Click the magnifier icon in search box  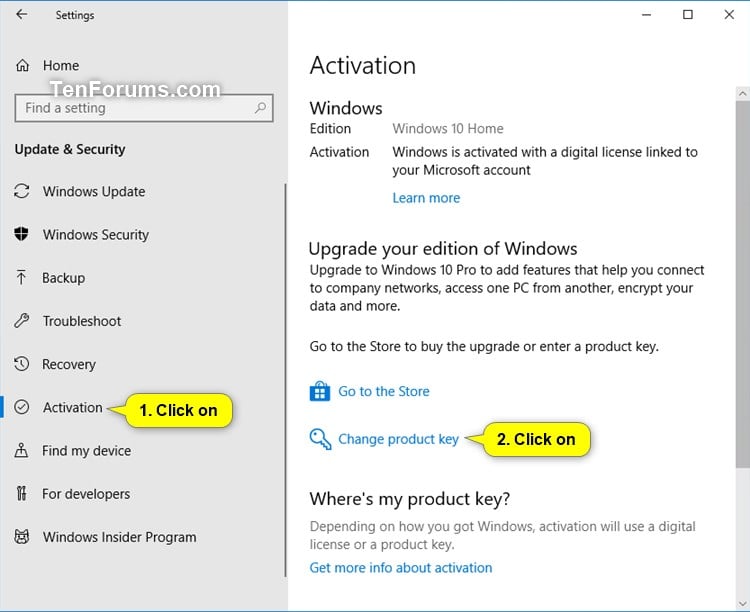click(x=261, y=108)
